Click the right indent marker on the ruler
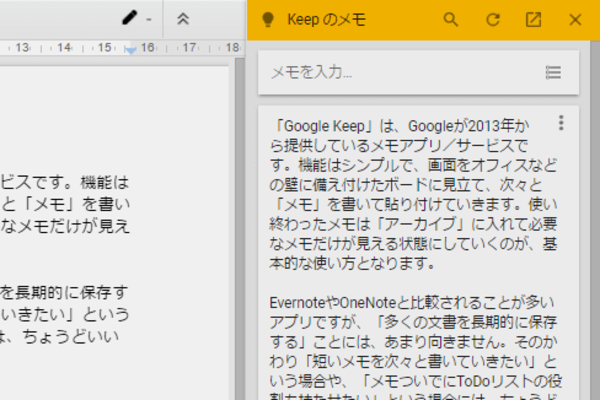The height and width of the screenshot is (400, 600). (x=131, y=50)
